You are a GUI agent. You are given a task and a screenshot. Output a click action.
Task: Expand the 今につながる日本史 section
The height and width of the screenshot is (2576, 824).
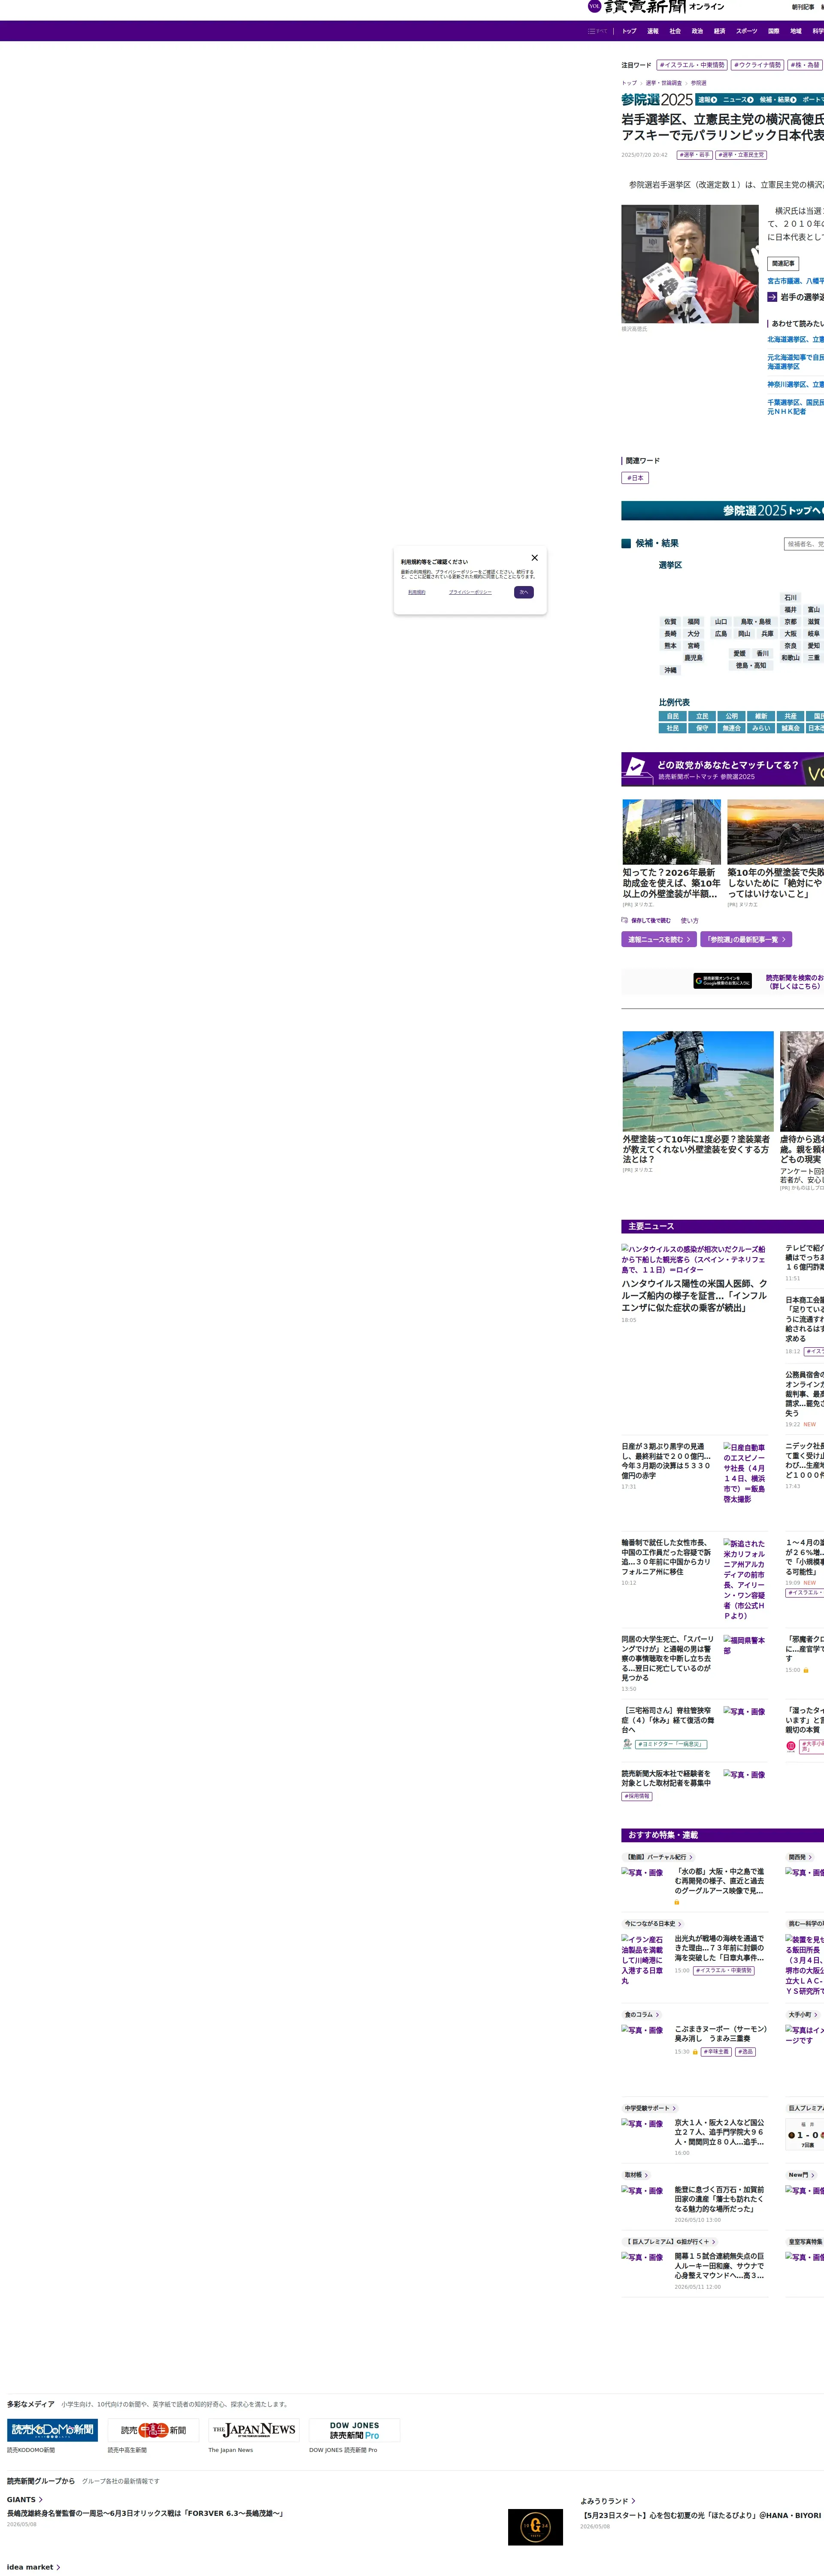coord(653,1924)
